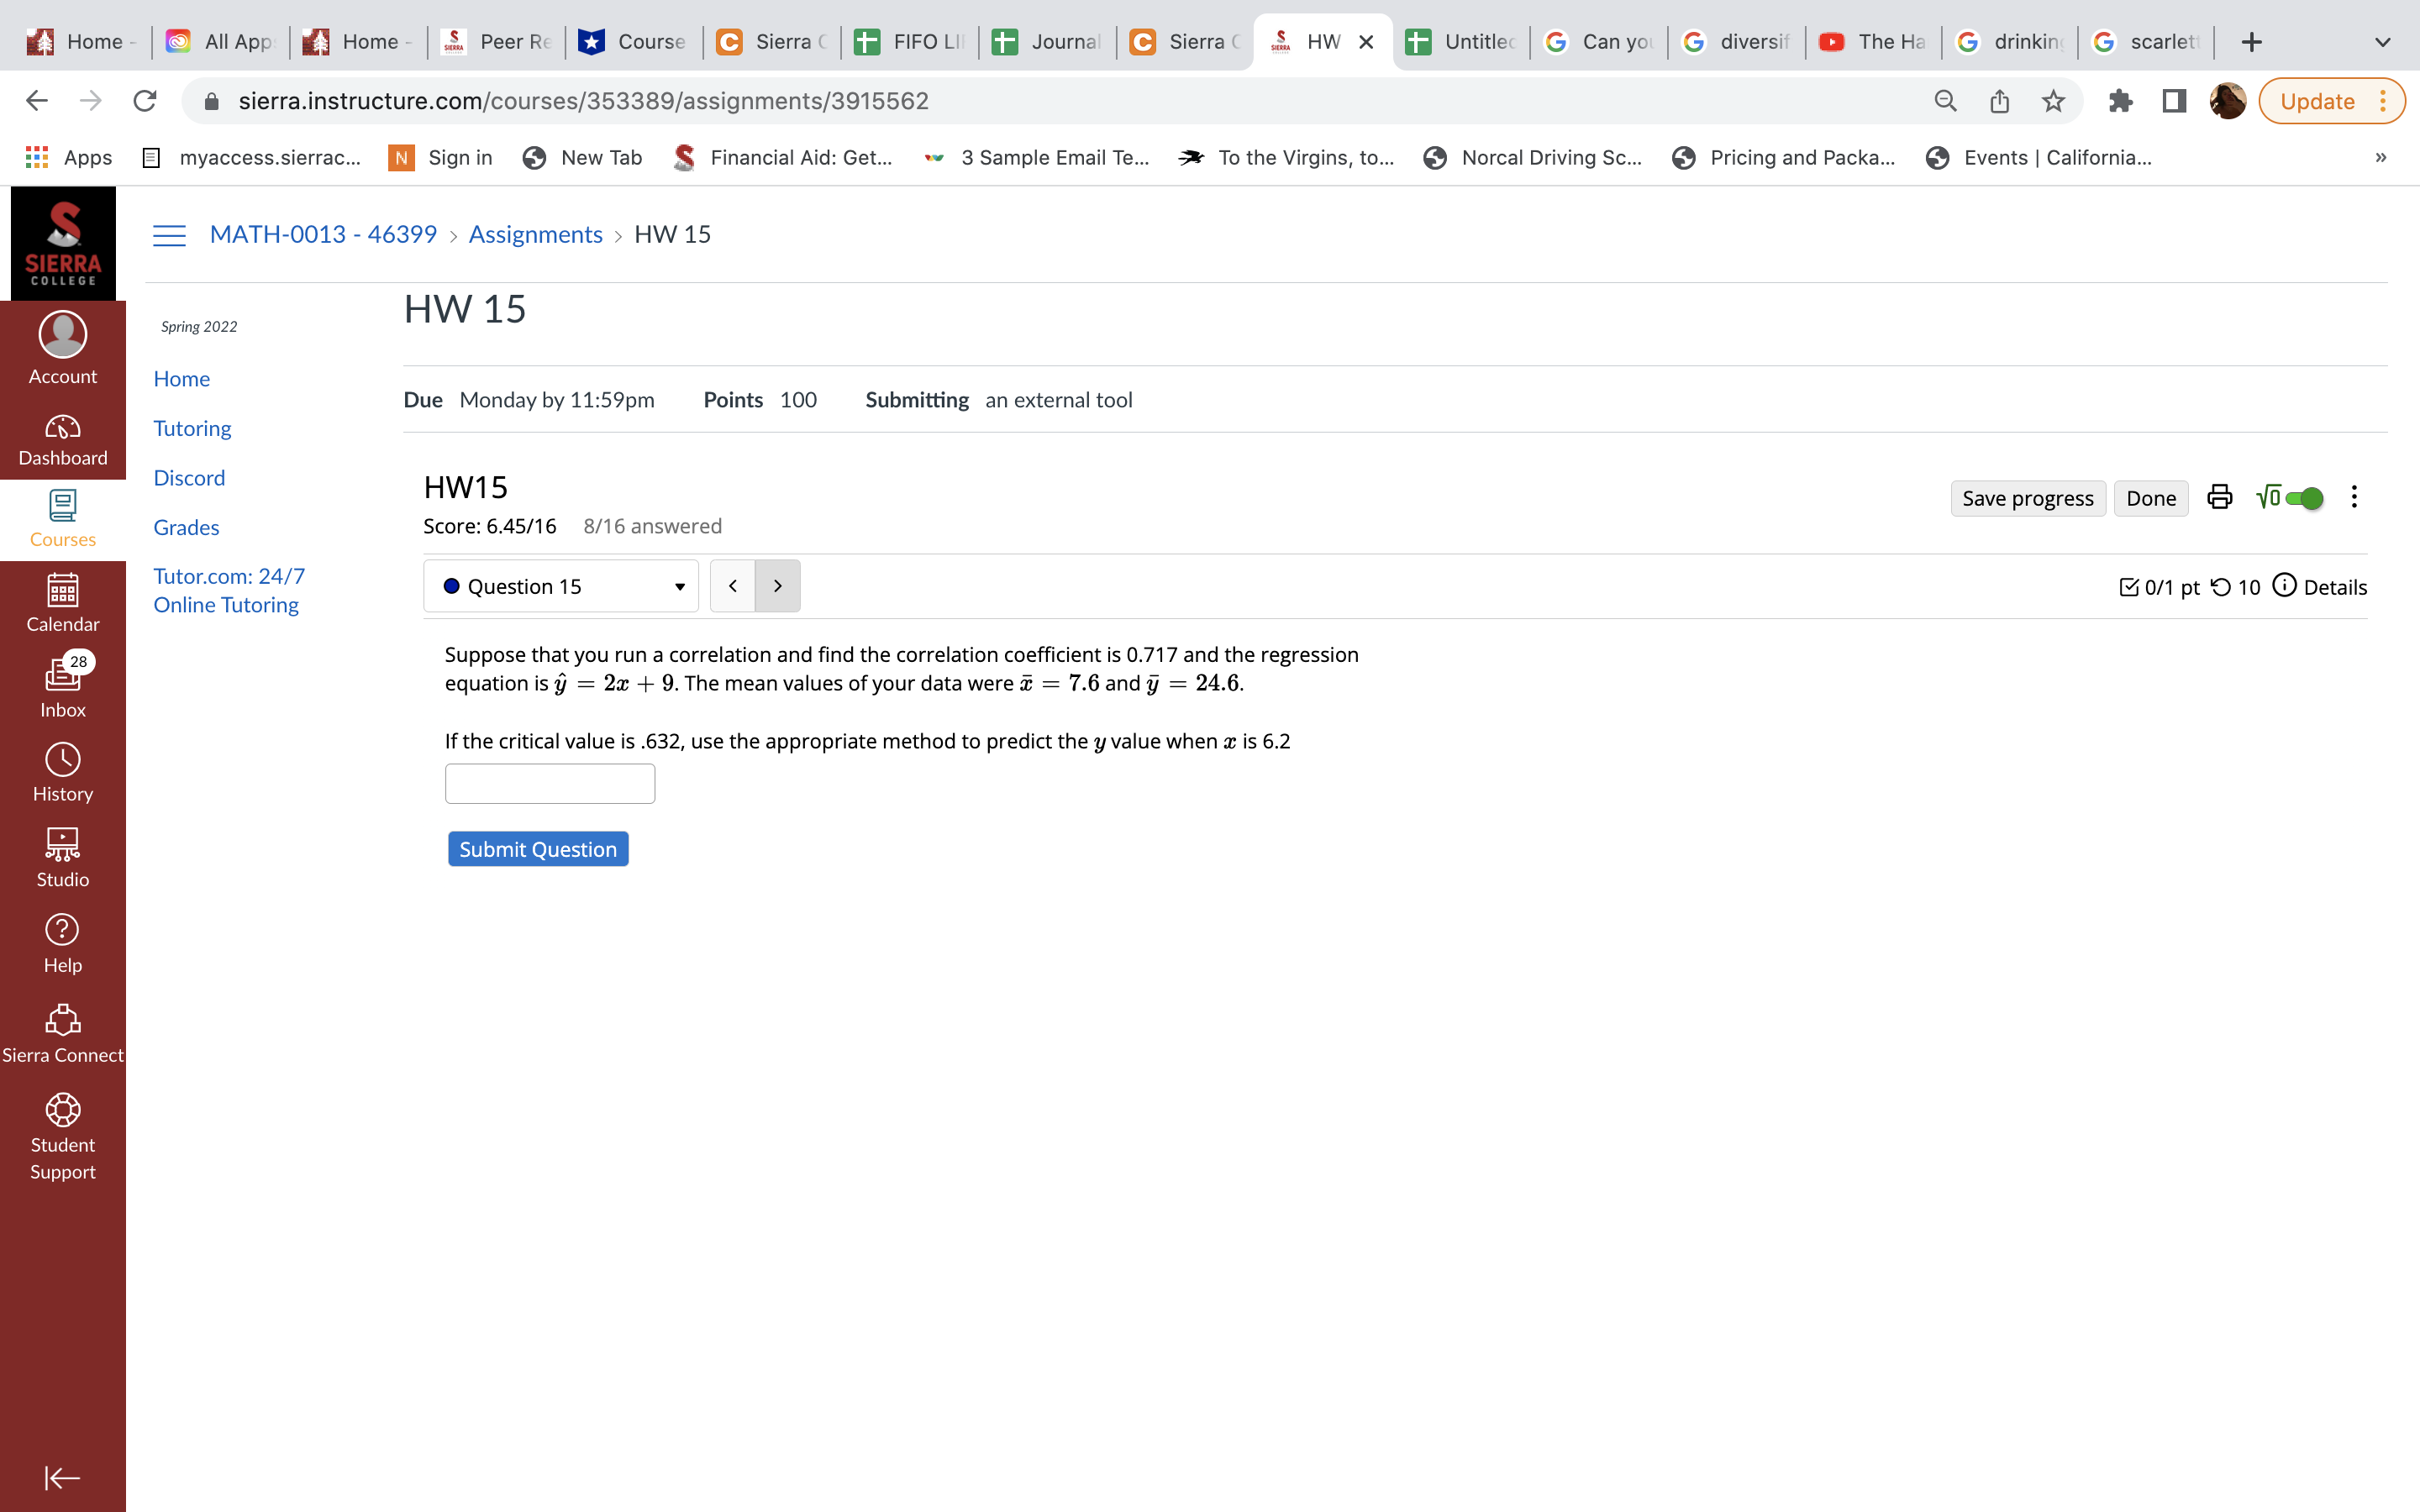Screen dimensions: 2420x1512
Task: Collapse the global navigation sidebar arrow
Action: (x=62, y=1477)
